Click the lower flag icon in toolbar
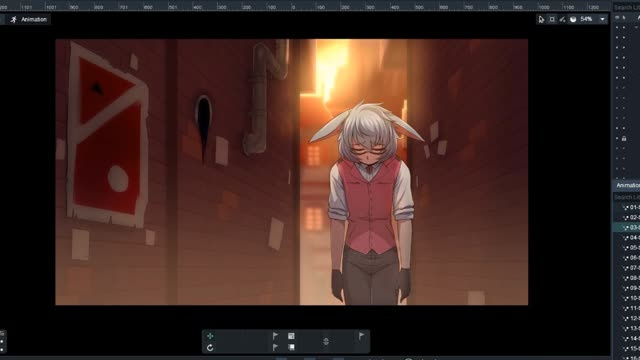Screen dimensions: 640x360 [x=276, y=347]
